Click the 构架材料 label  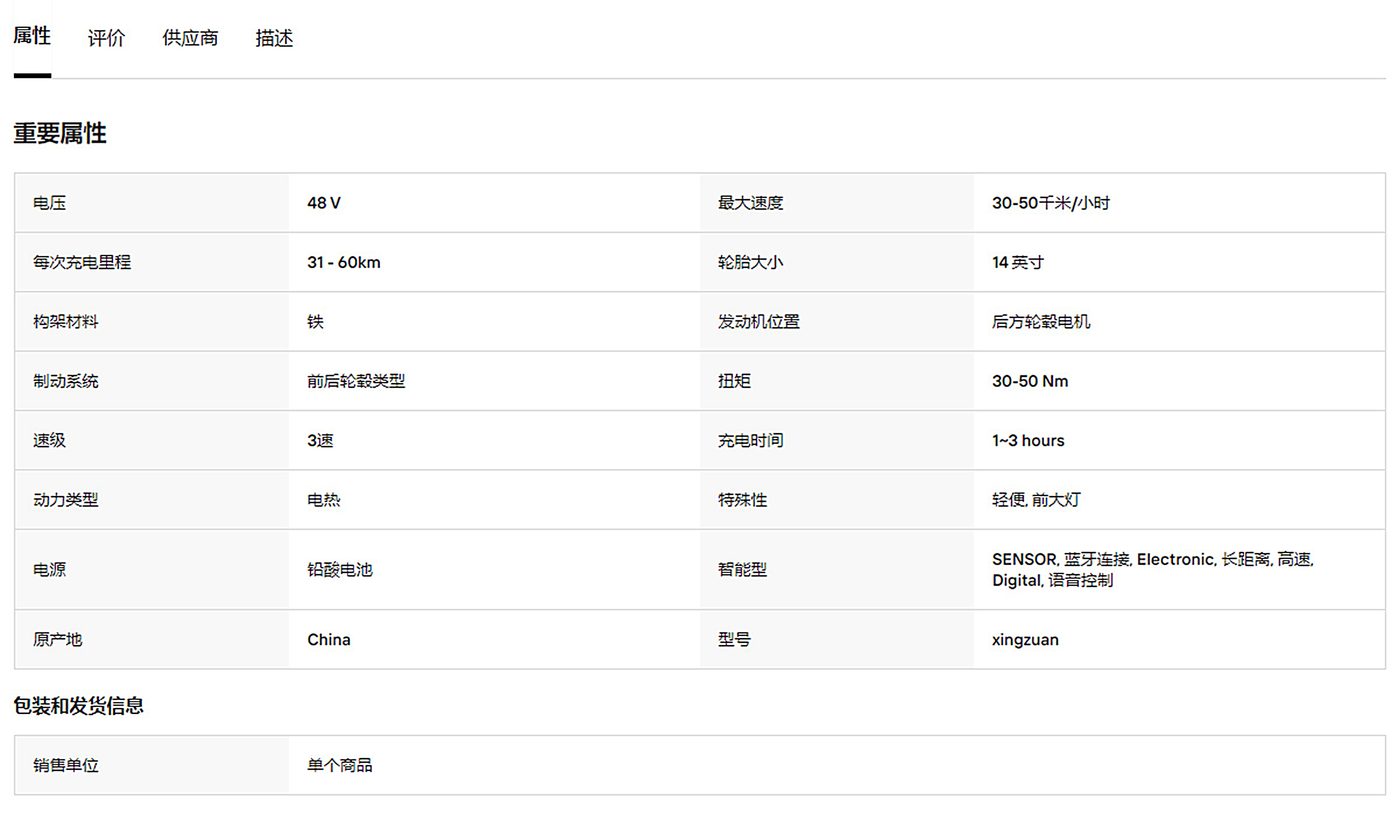coord(66,322)
